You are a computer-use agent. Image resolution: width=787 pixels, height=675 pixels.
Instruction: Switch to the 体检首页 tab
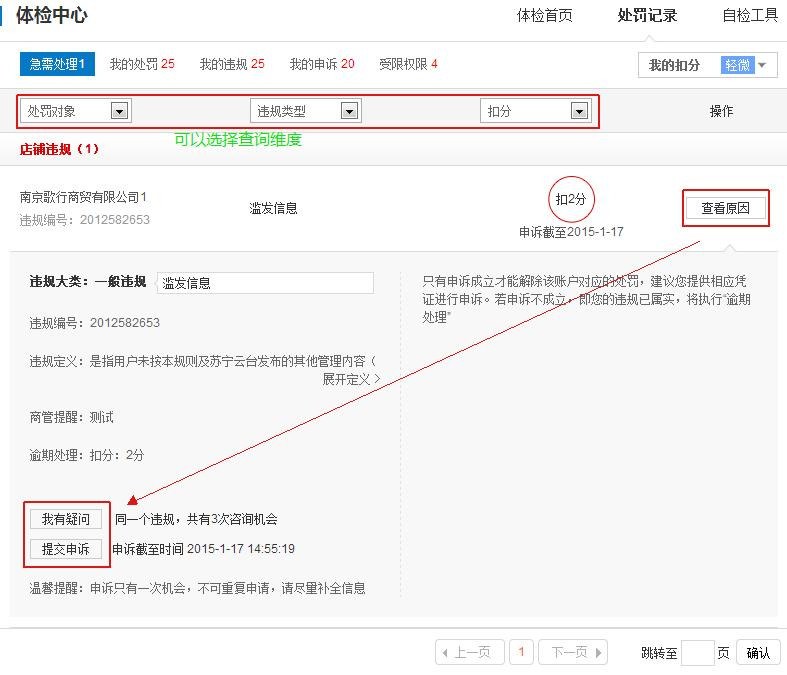click(x=544, y=15)
